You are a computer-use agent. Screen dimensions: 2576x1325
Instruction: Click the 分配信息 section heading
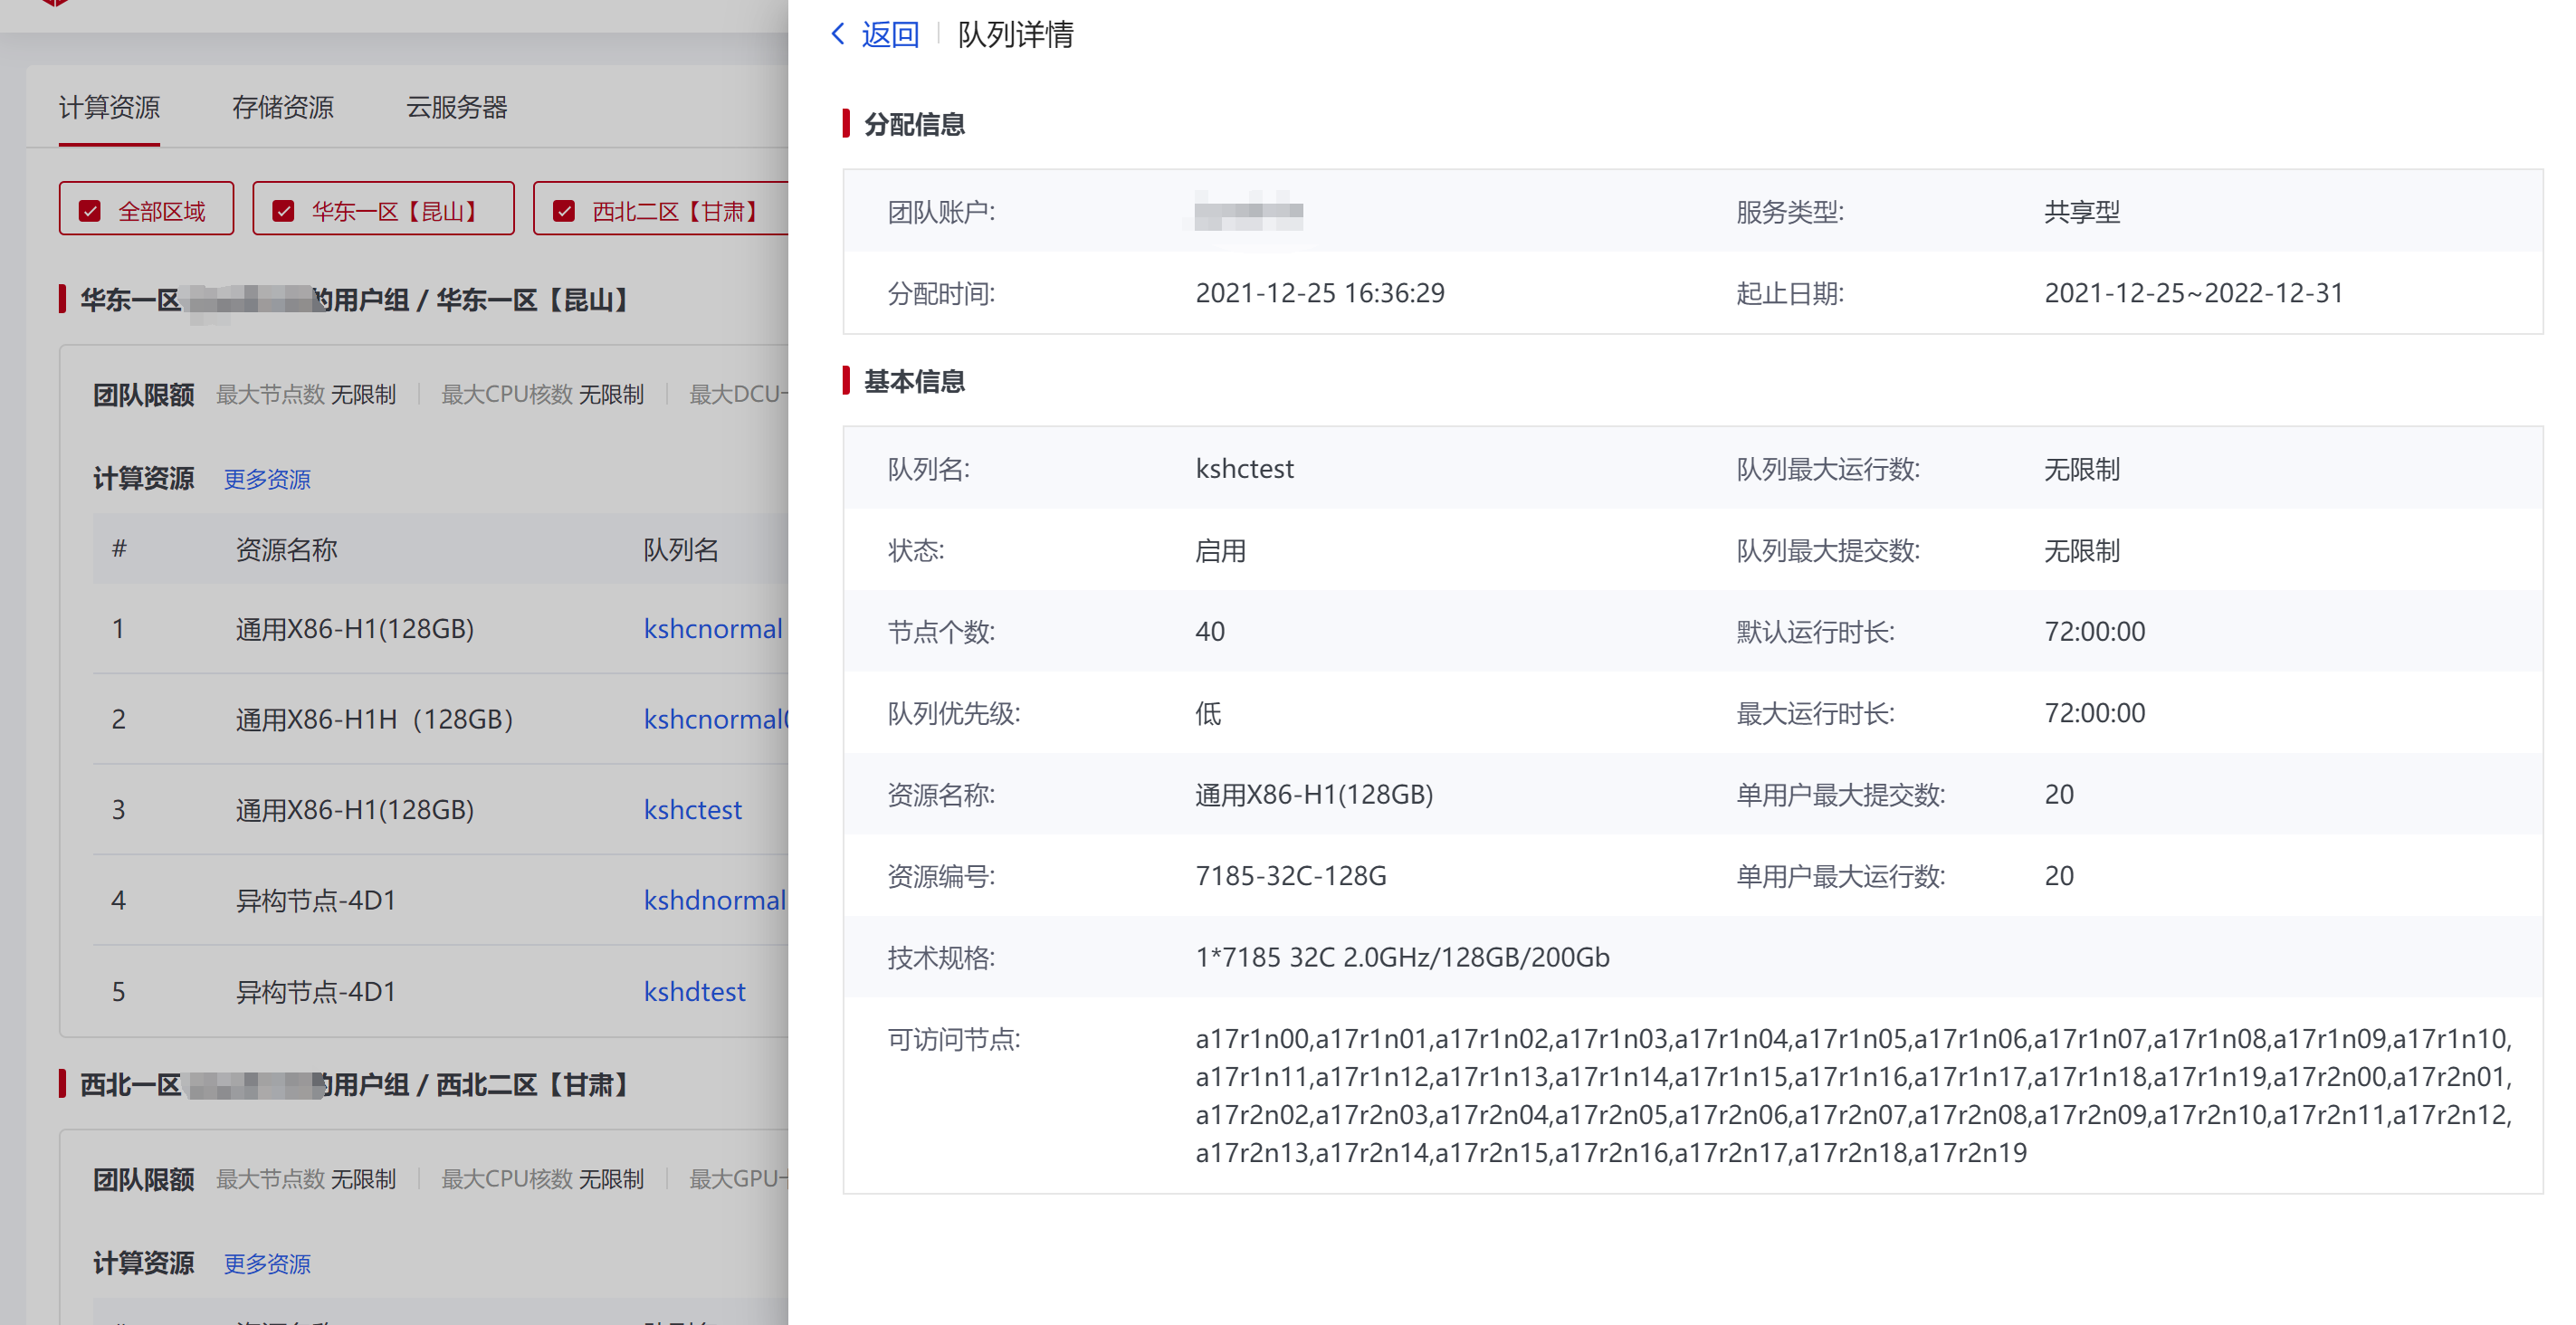[x=914, y=124]
